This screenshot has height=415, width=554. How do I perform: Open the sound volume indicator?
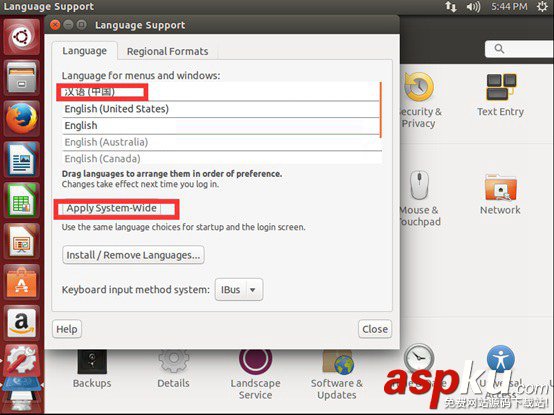pos(473,6)
